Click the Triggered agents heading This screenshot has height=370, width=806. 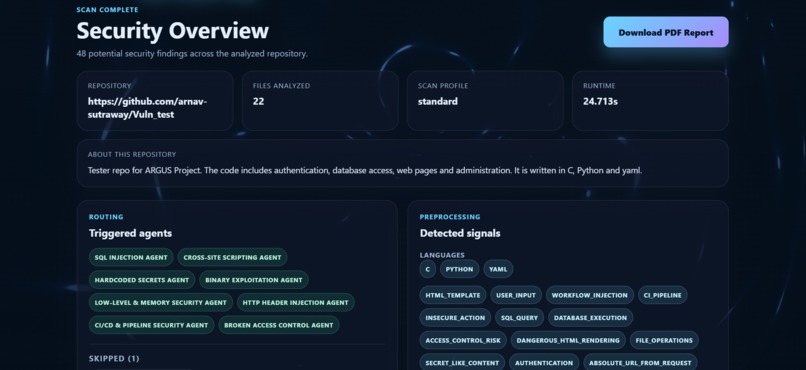131,233
